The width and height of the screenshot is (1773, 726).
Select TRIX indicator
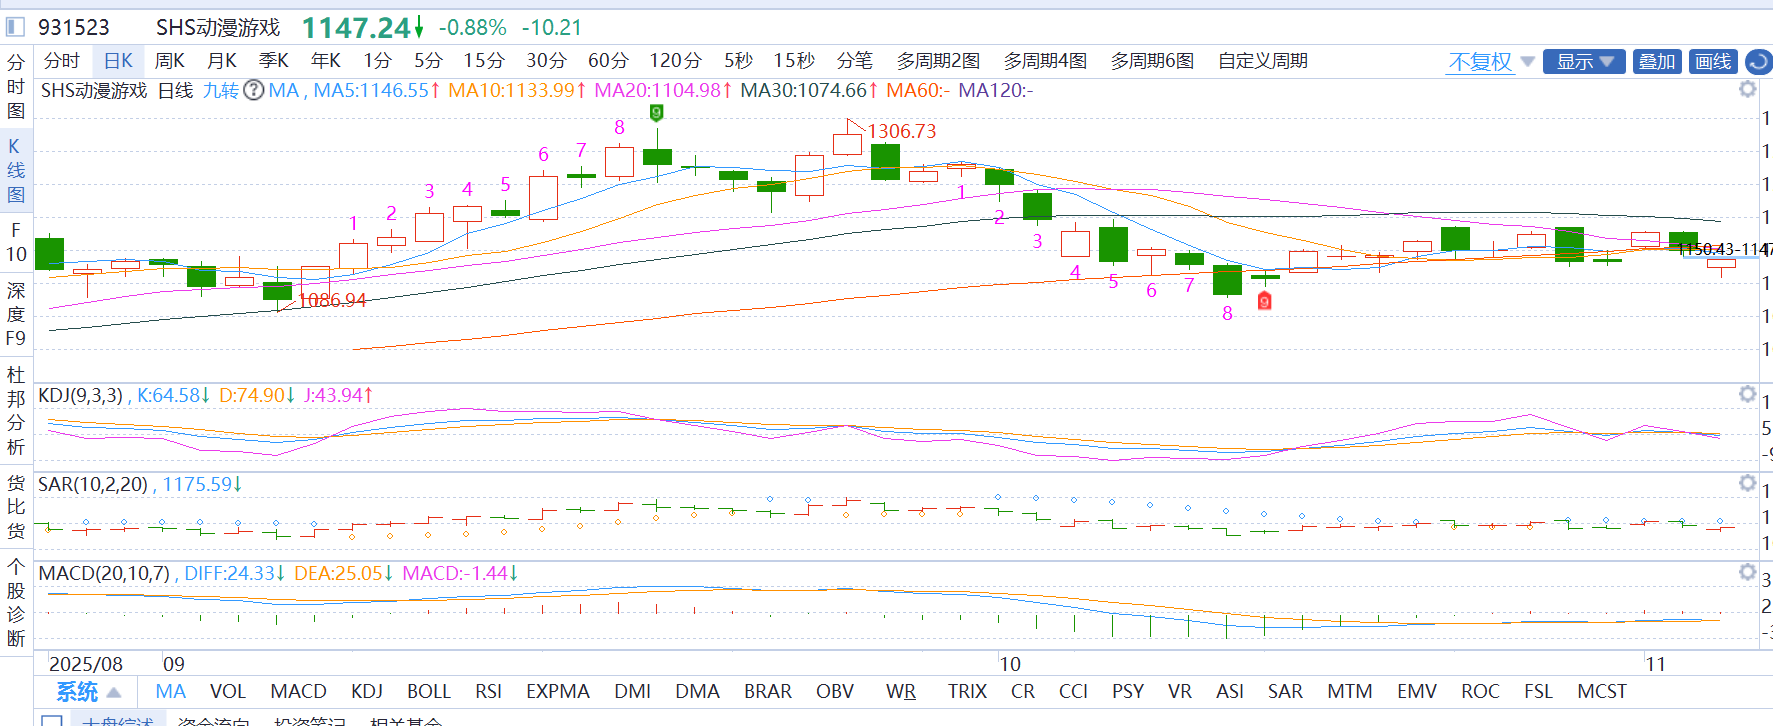(967, 691)
